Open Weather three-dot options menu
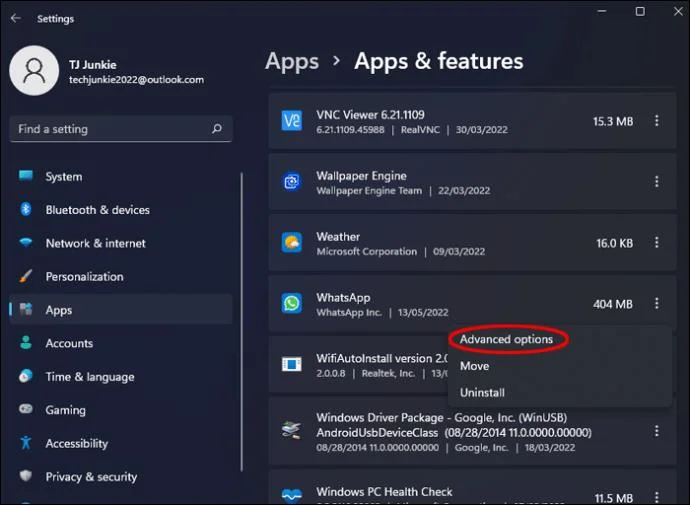The image size is (690, 505). [x=656, y=242]
